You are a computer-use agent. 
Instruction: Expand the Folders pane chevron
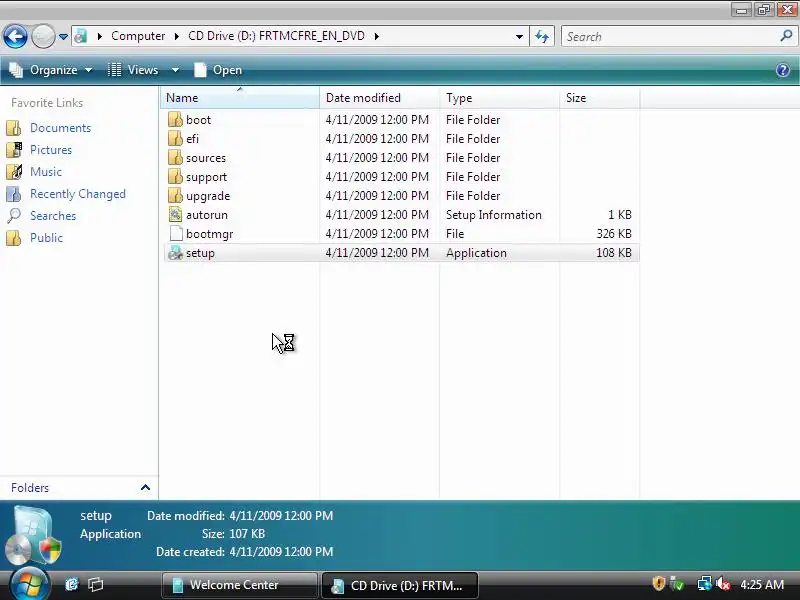[x=145, y=488]
